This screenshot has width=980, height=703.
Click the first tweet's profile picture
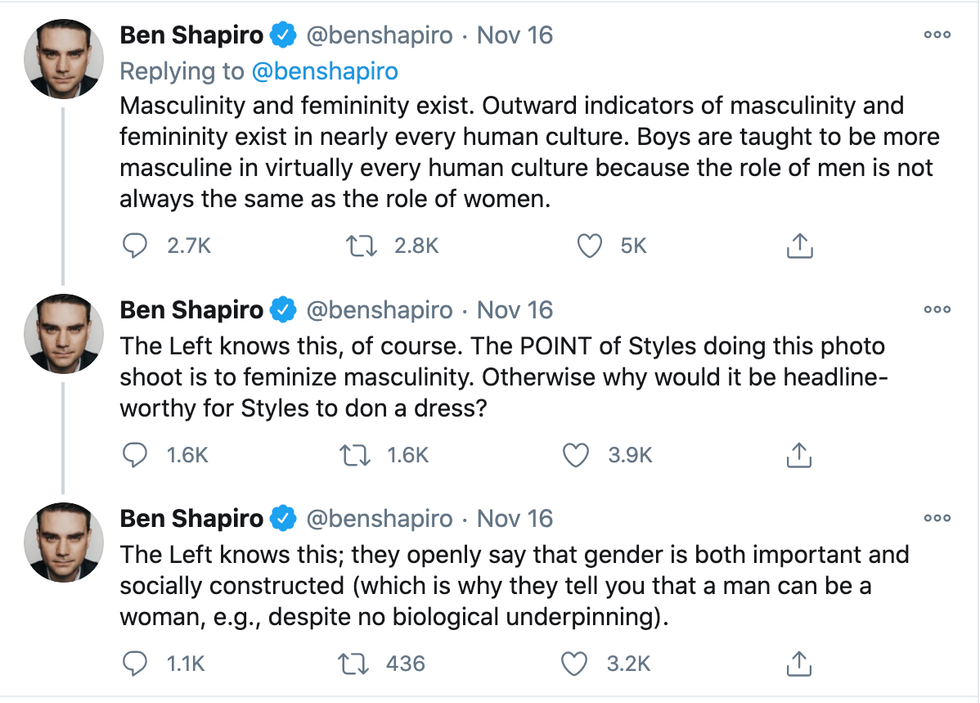tap(63, 59)
